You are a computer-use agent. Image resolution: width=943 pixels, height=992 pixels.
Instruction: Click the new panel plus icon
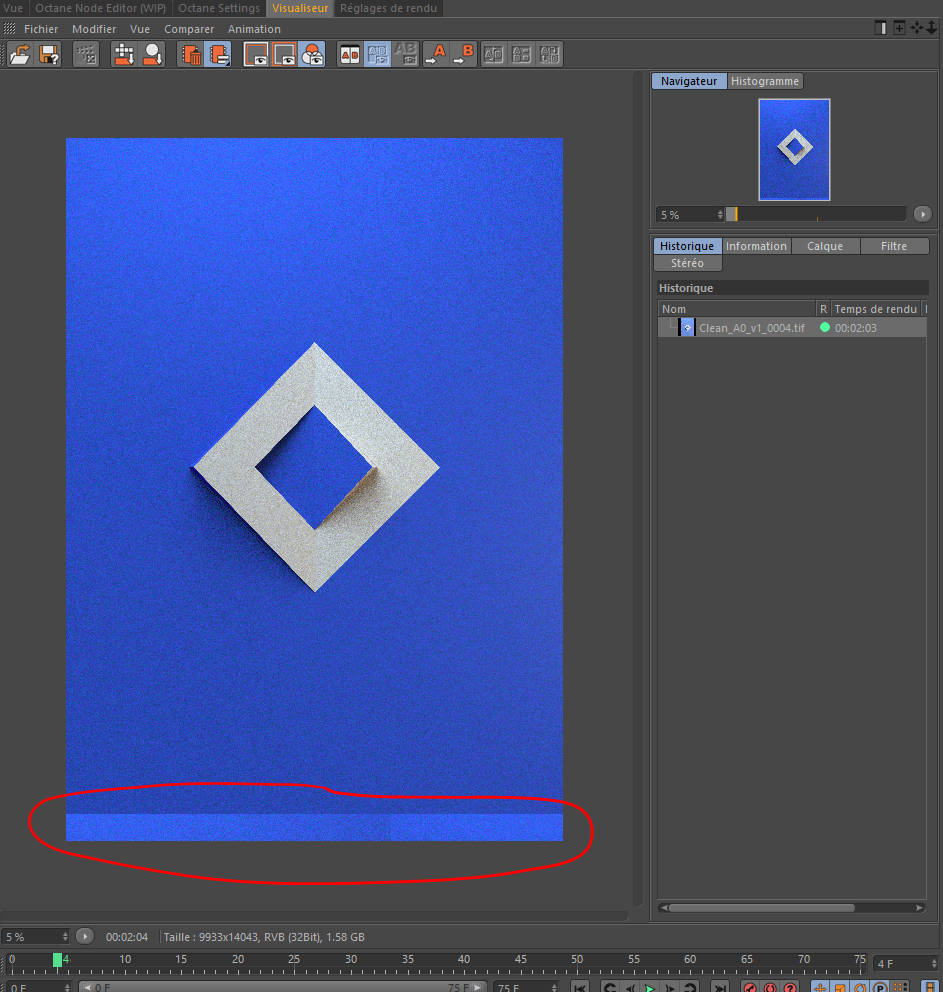899,28
